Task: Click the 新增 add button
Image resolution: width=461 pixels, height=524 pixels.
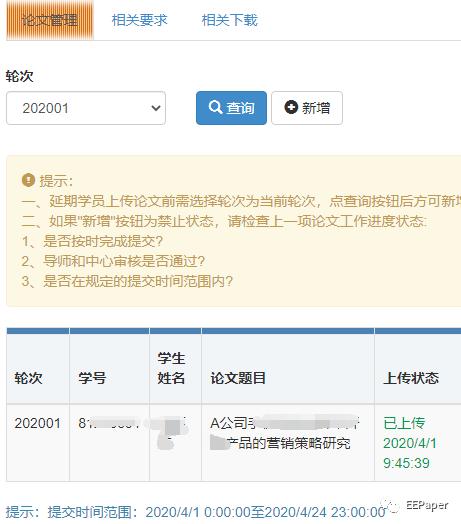Action: 307,108
